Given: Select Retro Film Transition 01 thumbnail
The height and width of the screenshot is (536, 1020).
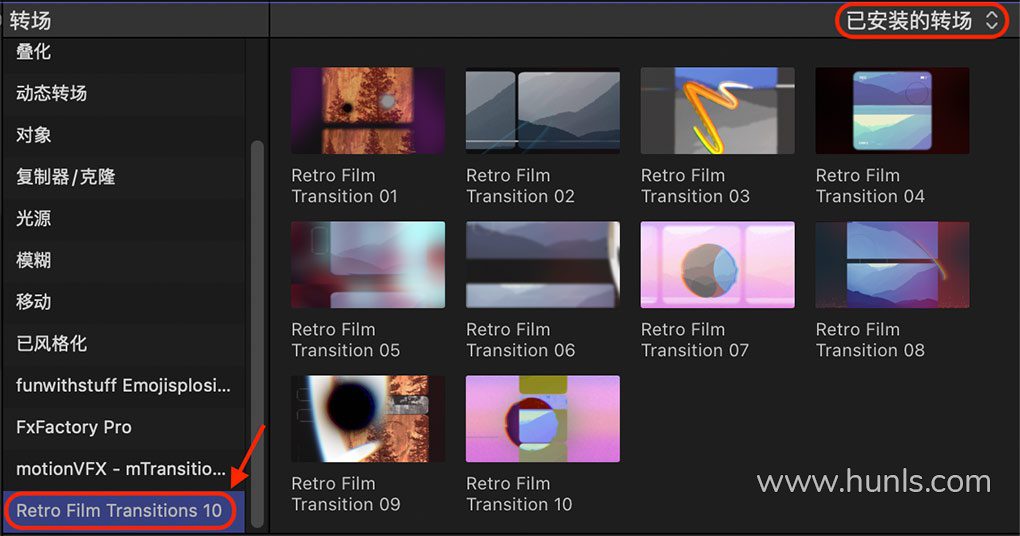Looking at the screenshot, I should [x=367, y=110].
